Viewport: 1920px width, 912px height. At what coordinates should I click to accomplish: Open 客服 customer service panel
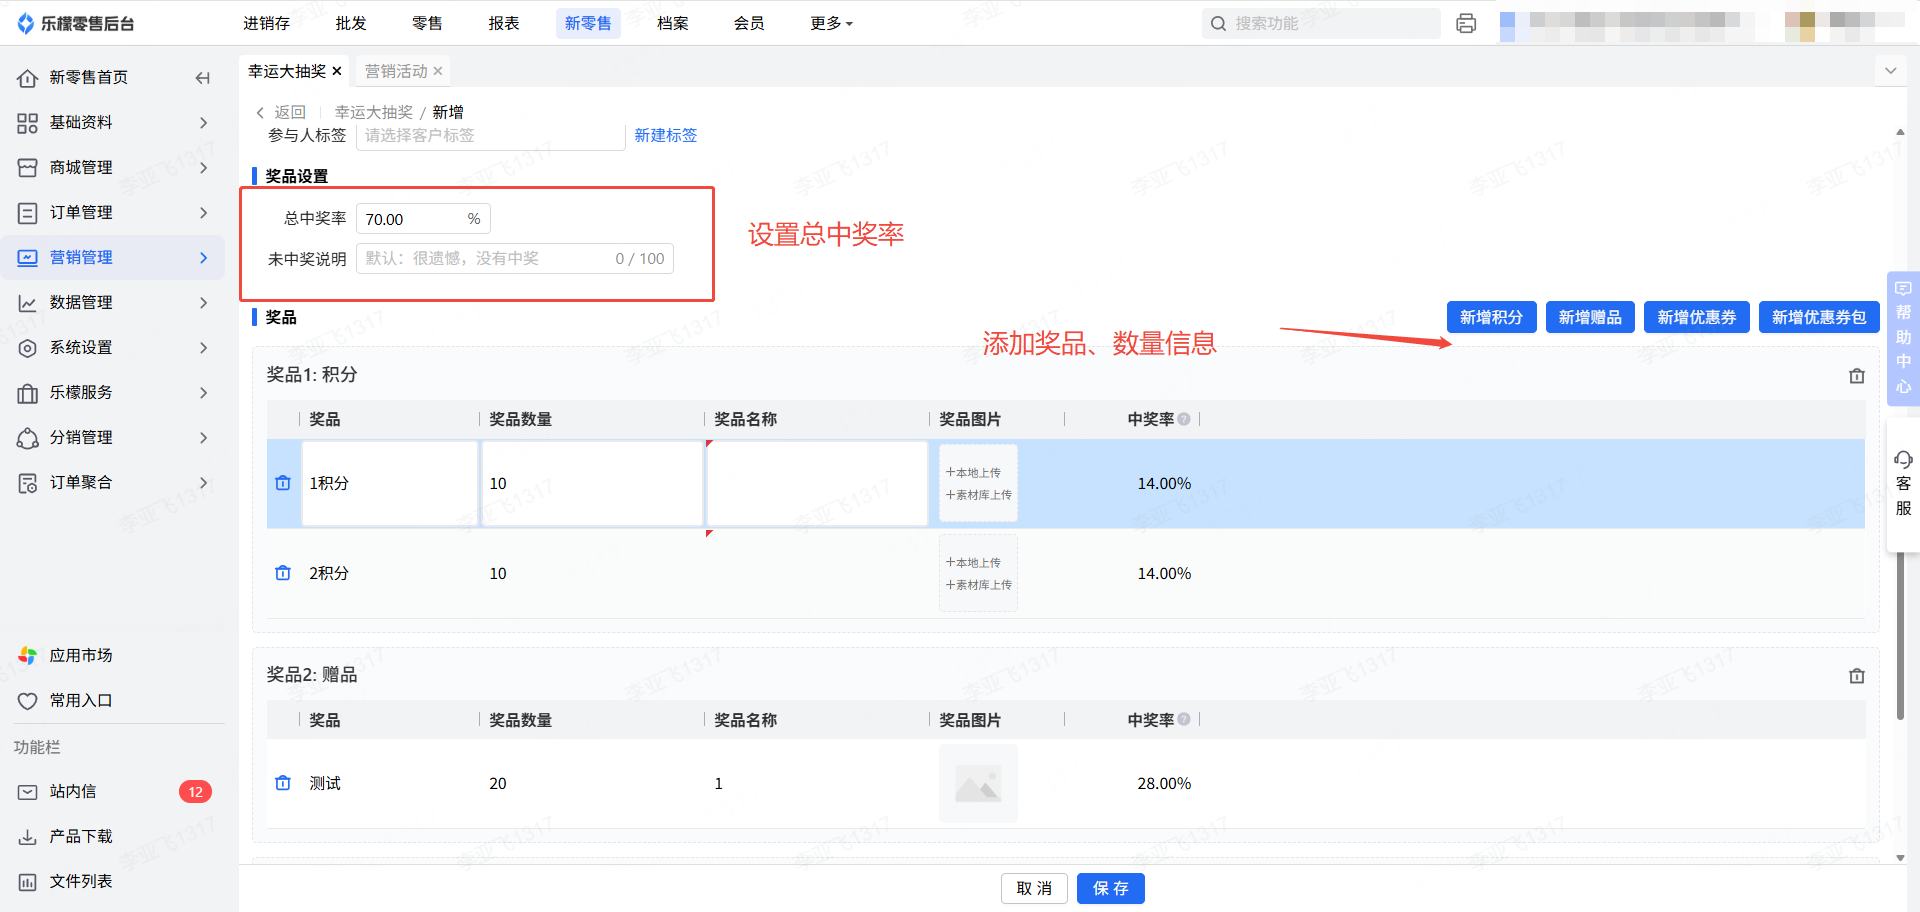(x=1902, y=484)
